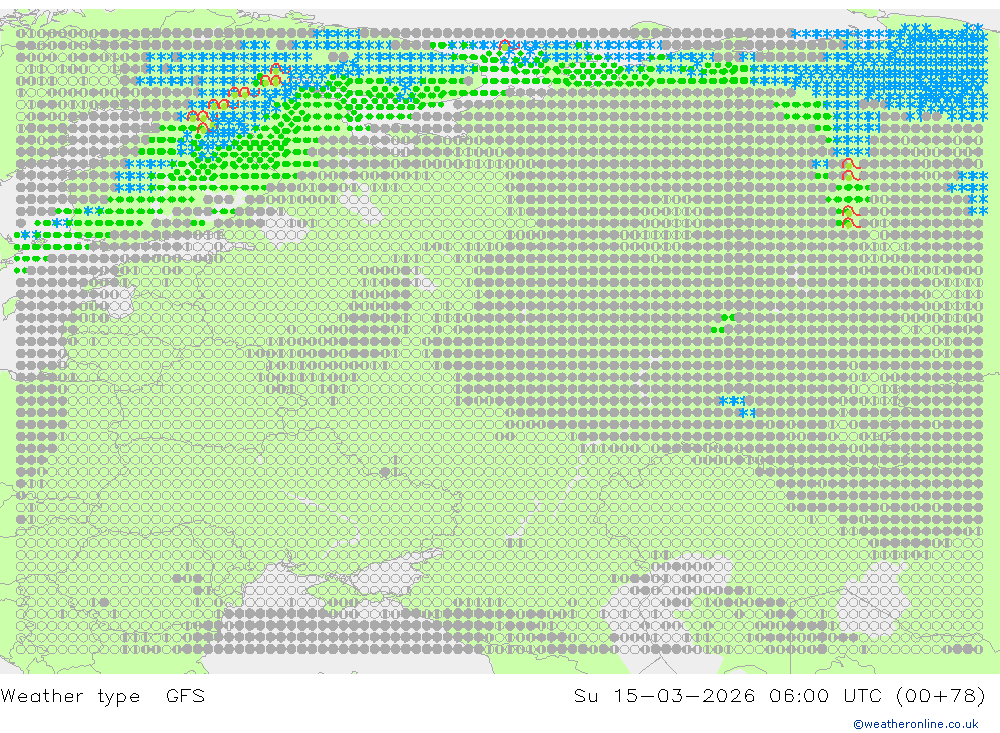This screenshot has width=1000, height=733.
Task: Click the weatheronline.co.uk copyright link
Action: (x=916, y=724)
